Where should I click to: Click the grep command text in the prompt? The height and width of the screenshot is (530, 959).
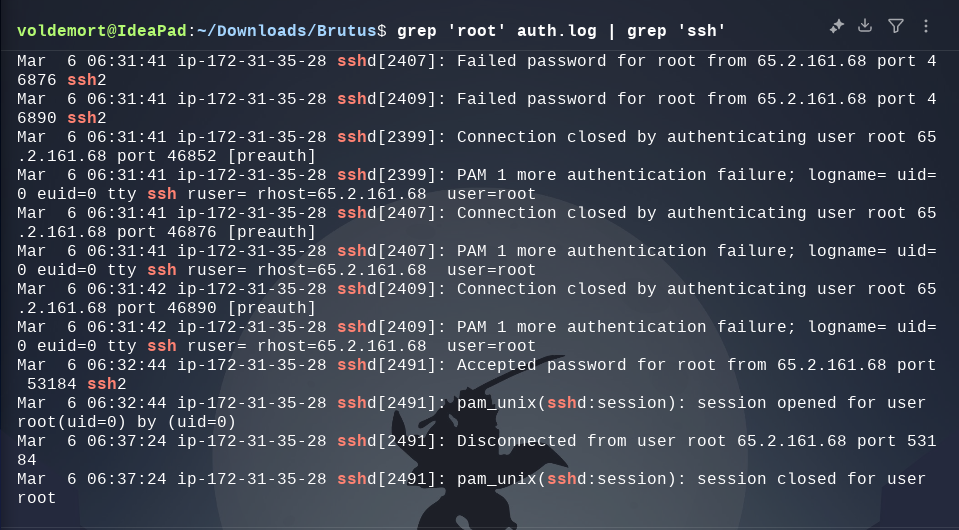point(561,31)
